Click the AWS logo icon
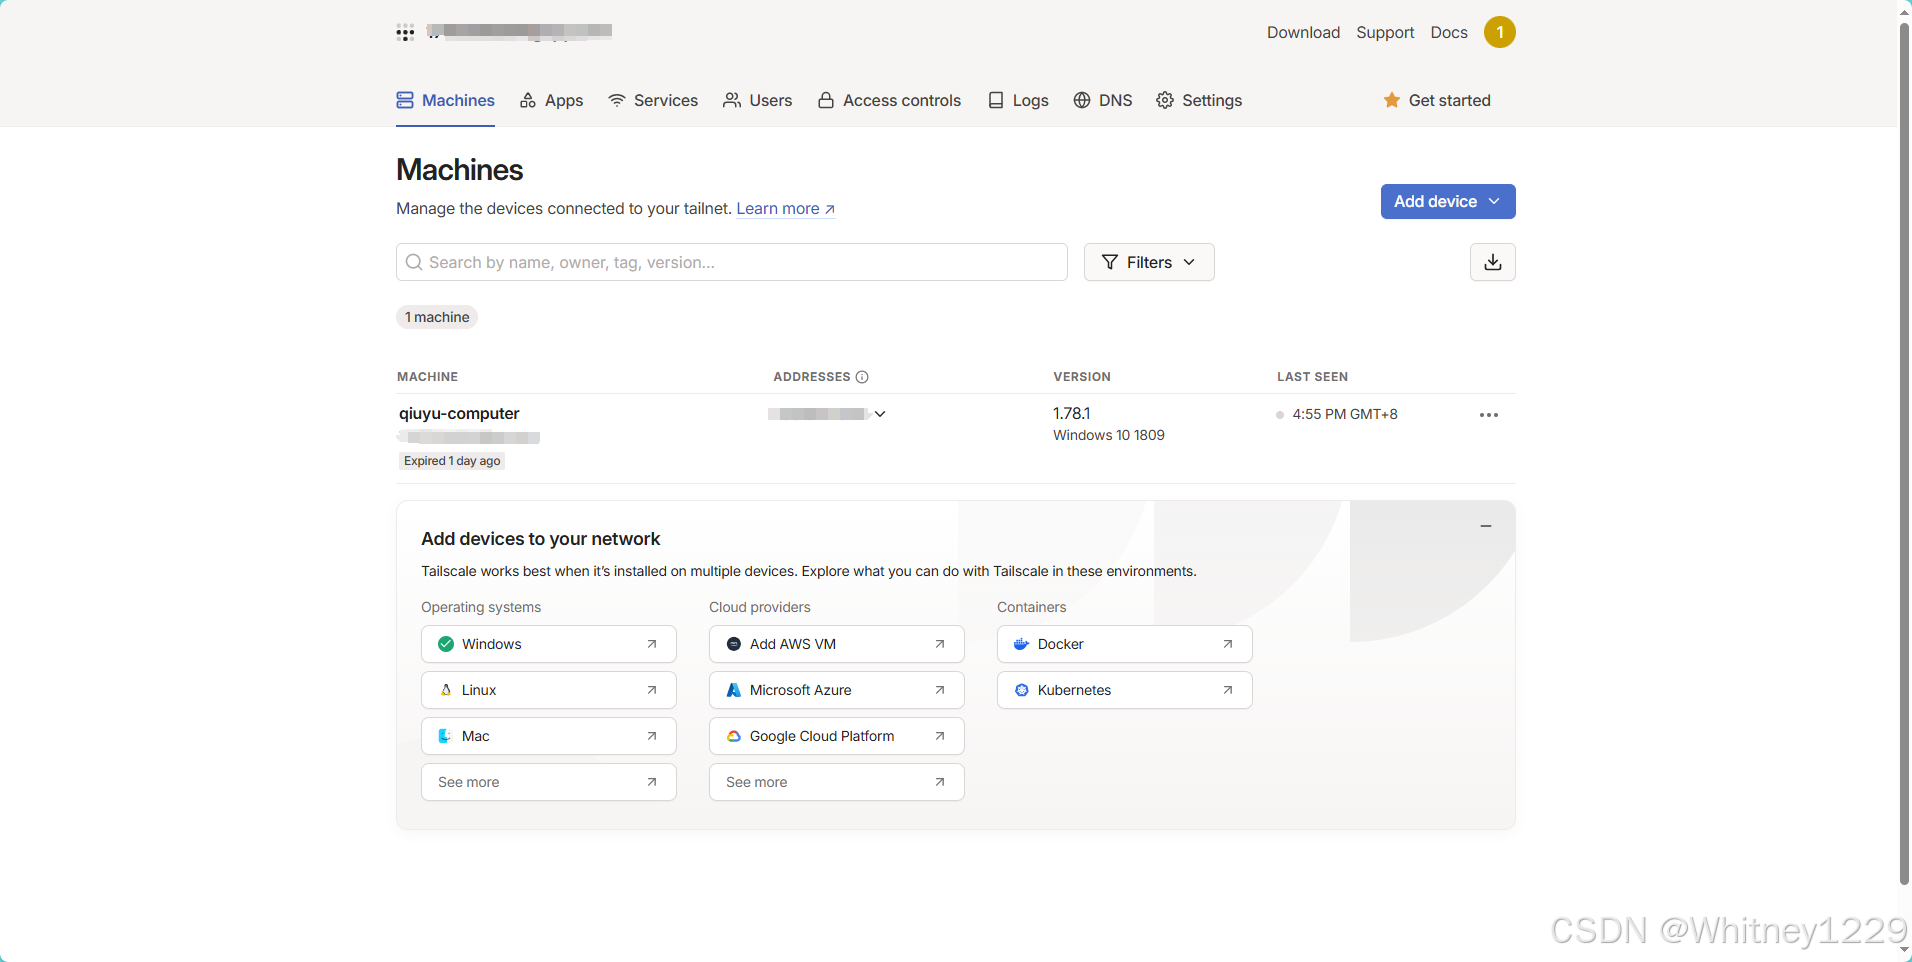The image size is (1912, 962). (x=734, y=644)
